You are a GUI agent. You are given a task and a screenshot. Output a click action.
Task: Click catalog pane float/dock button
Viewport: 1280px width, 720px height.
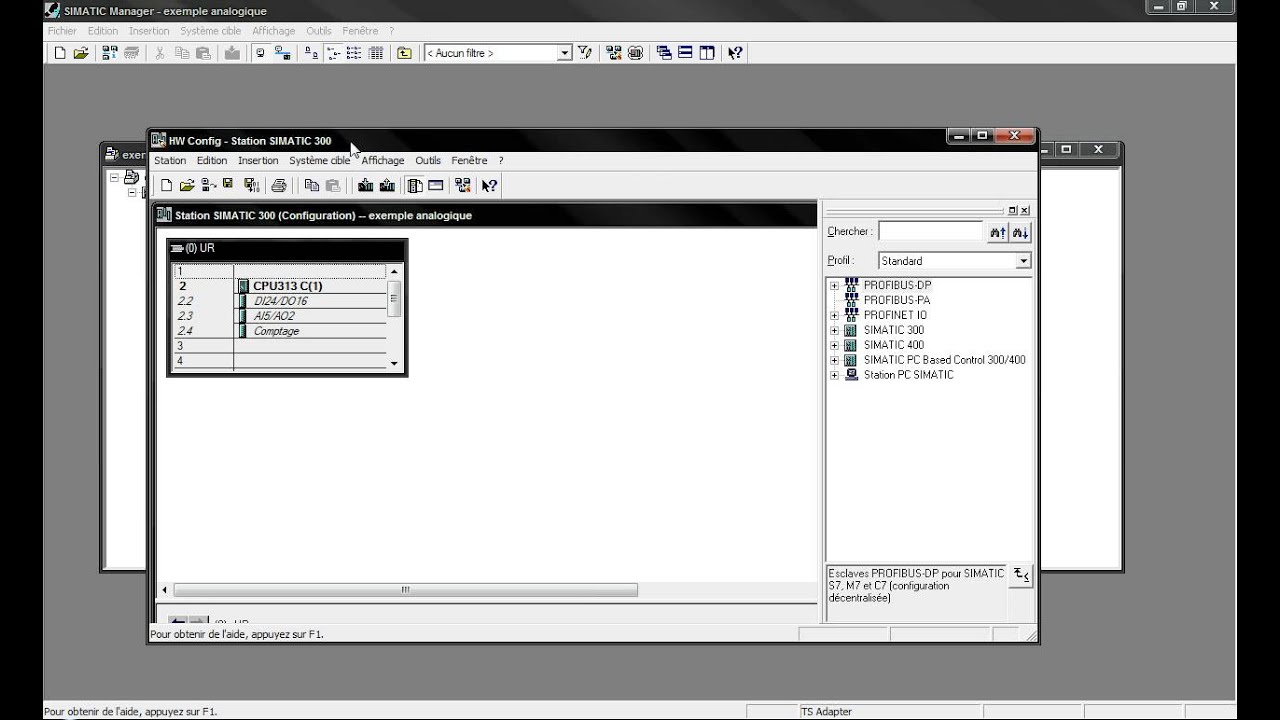[1012, 210]
